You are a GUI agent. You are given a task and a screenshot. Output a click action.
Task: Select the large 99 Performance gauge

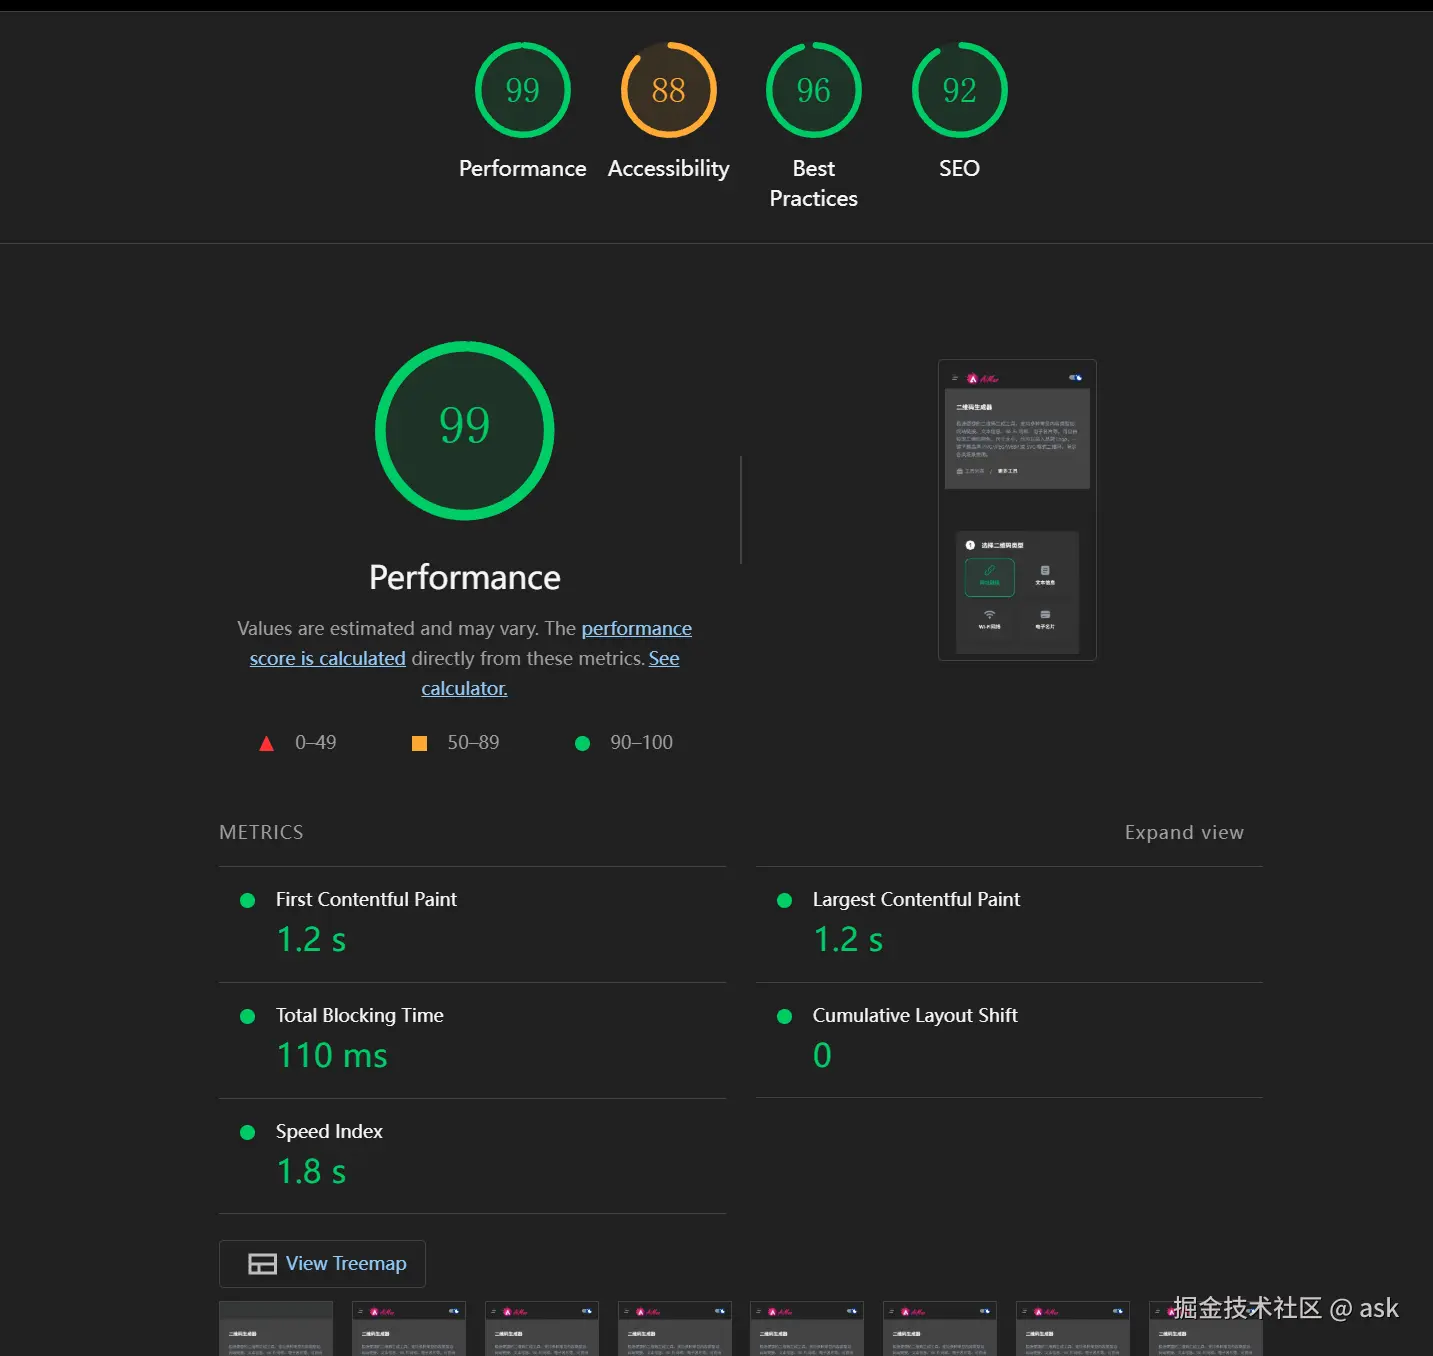(464, 430)
